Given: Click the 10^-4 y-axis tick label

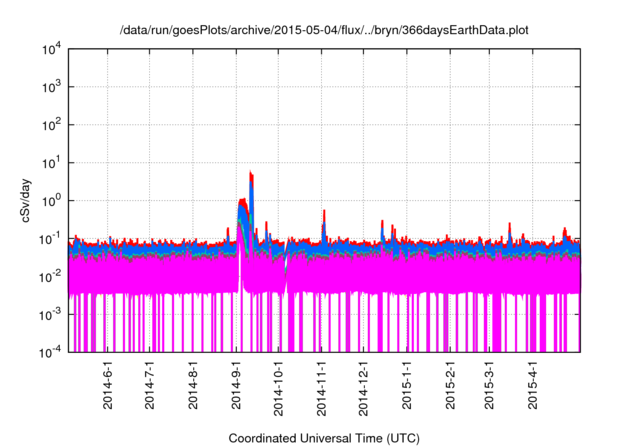Looking at the screenshot, I should [50, 352].
